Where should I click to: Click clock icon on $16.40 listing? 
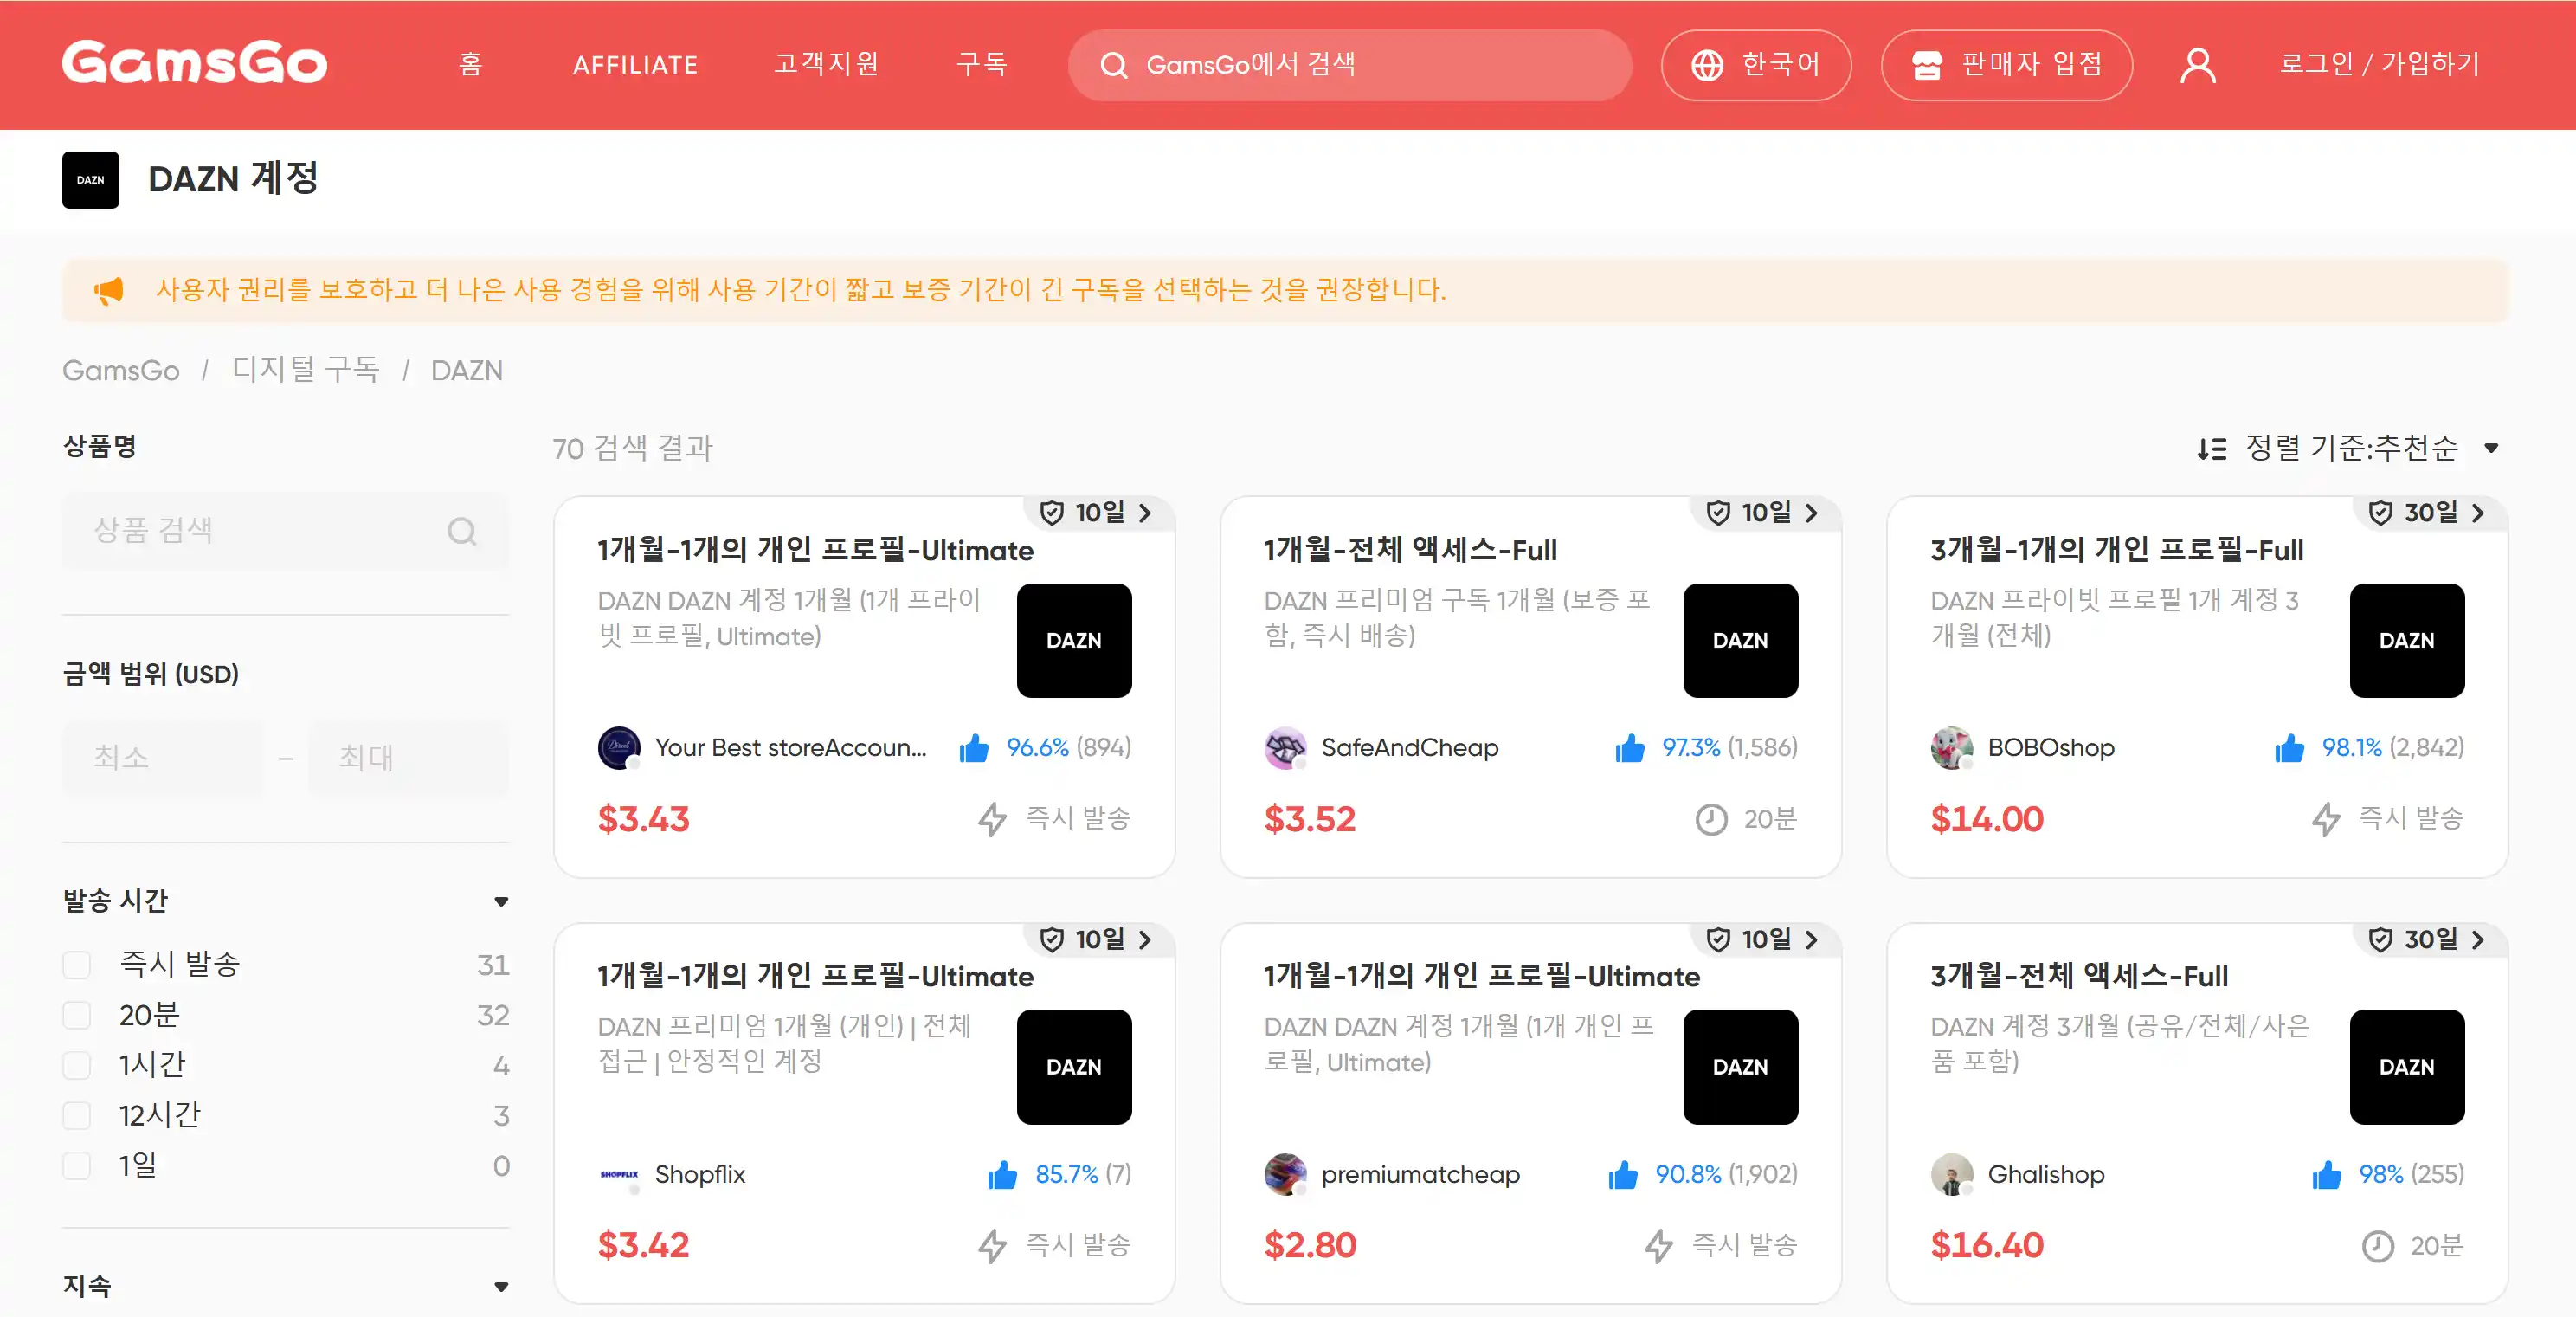tap(2377, 1246)
